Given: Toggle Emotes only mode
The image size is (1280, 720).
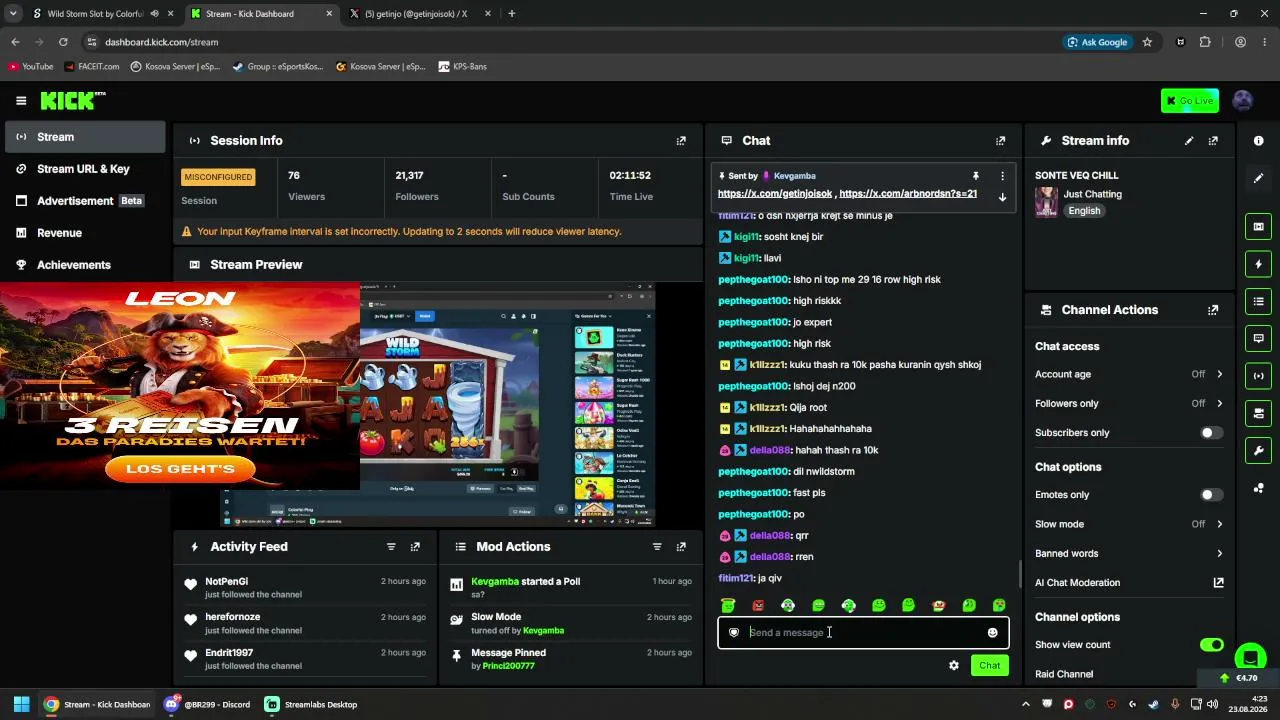Looking at the screenshot, I should point(1211,495).
